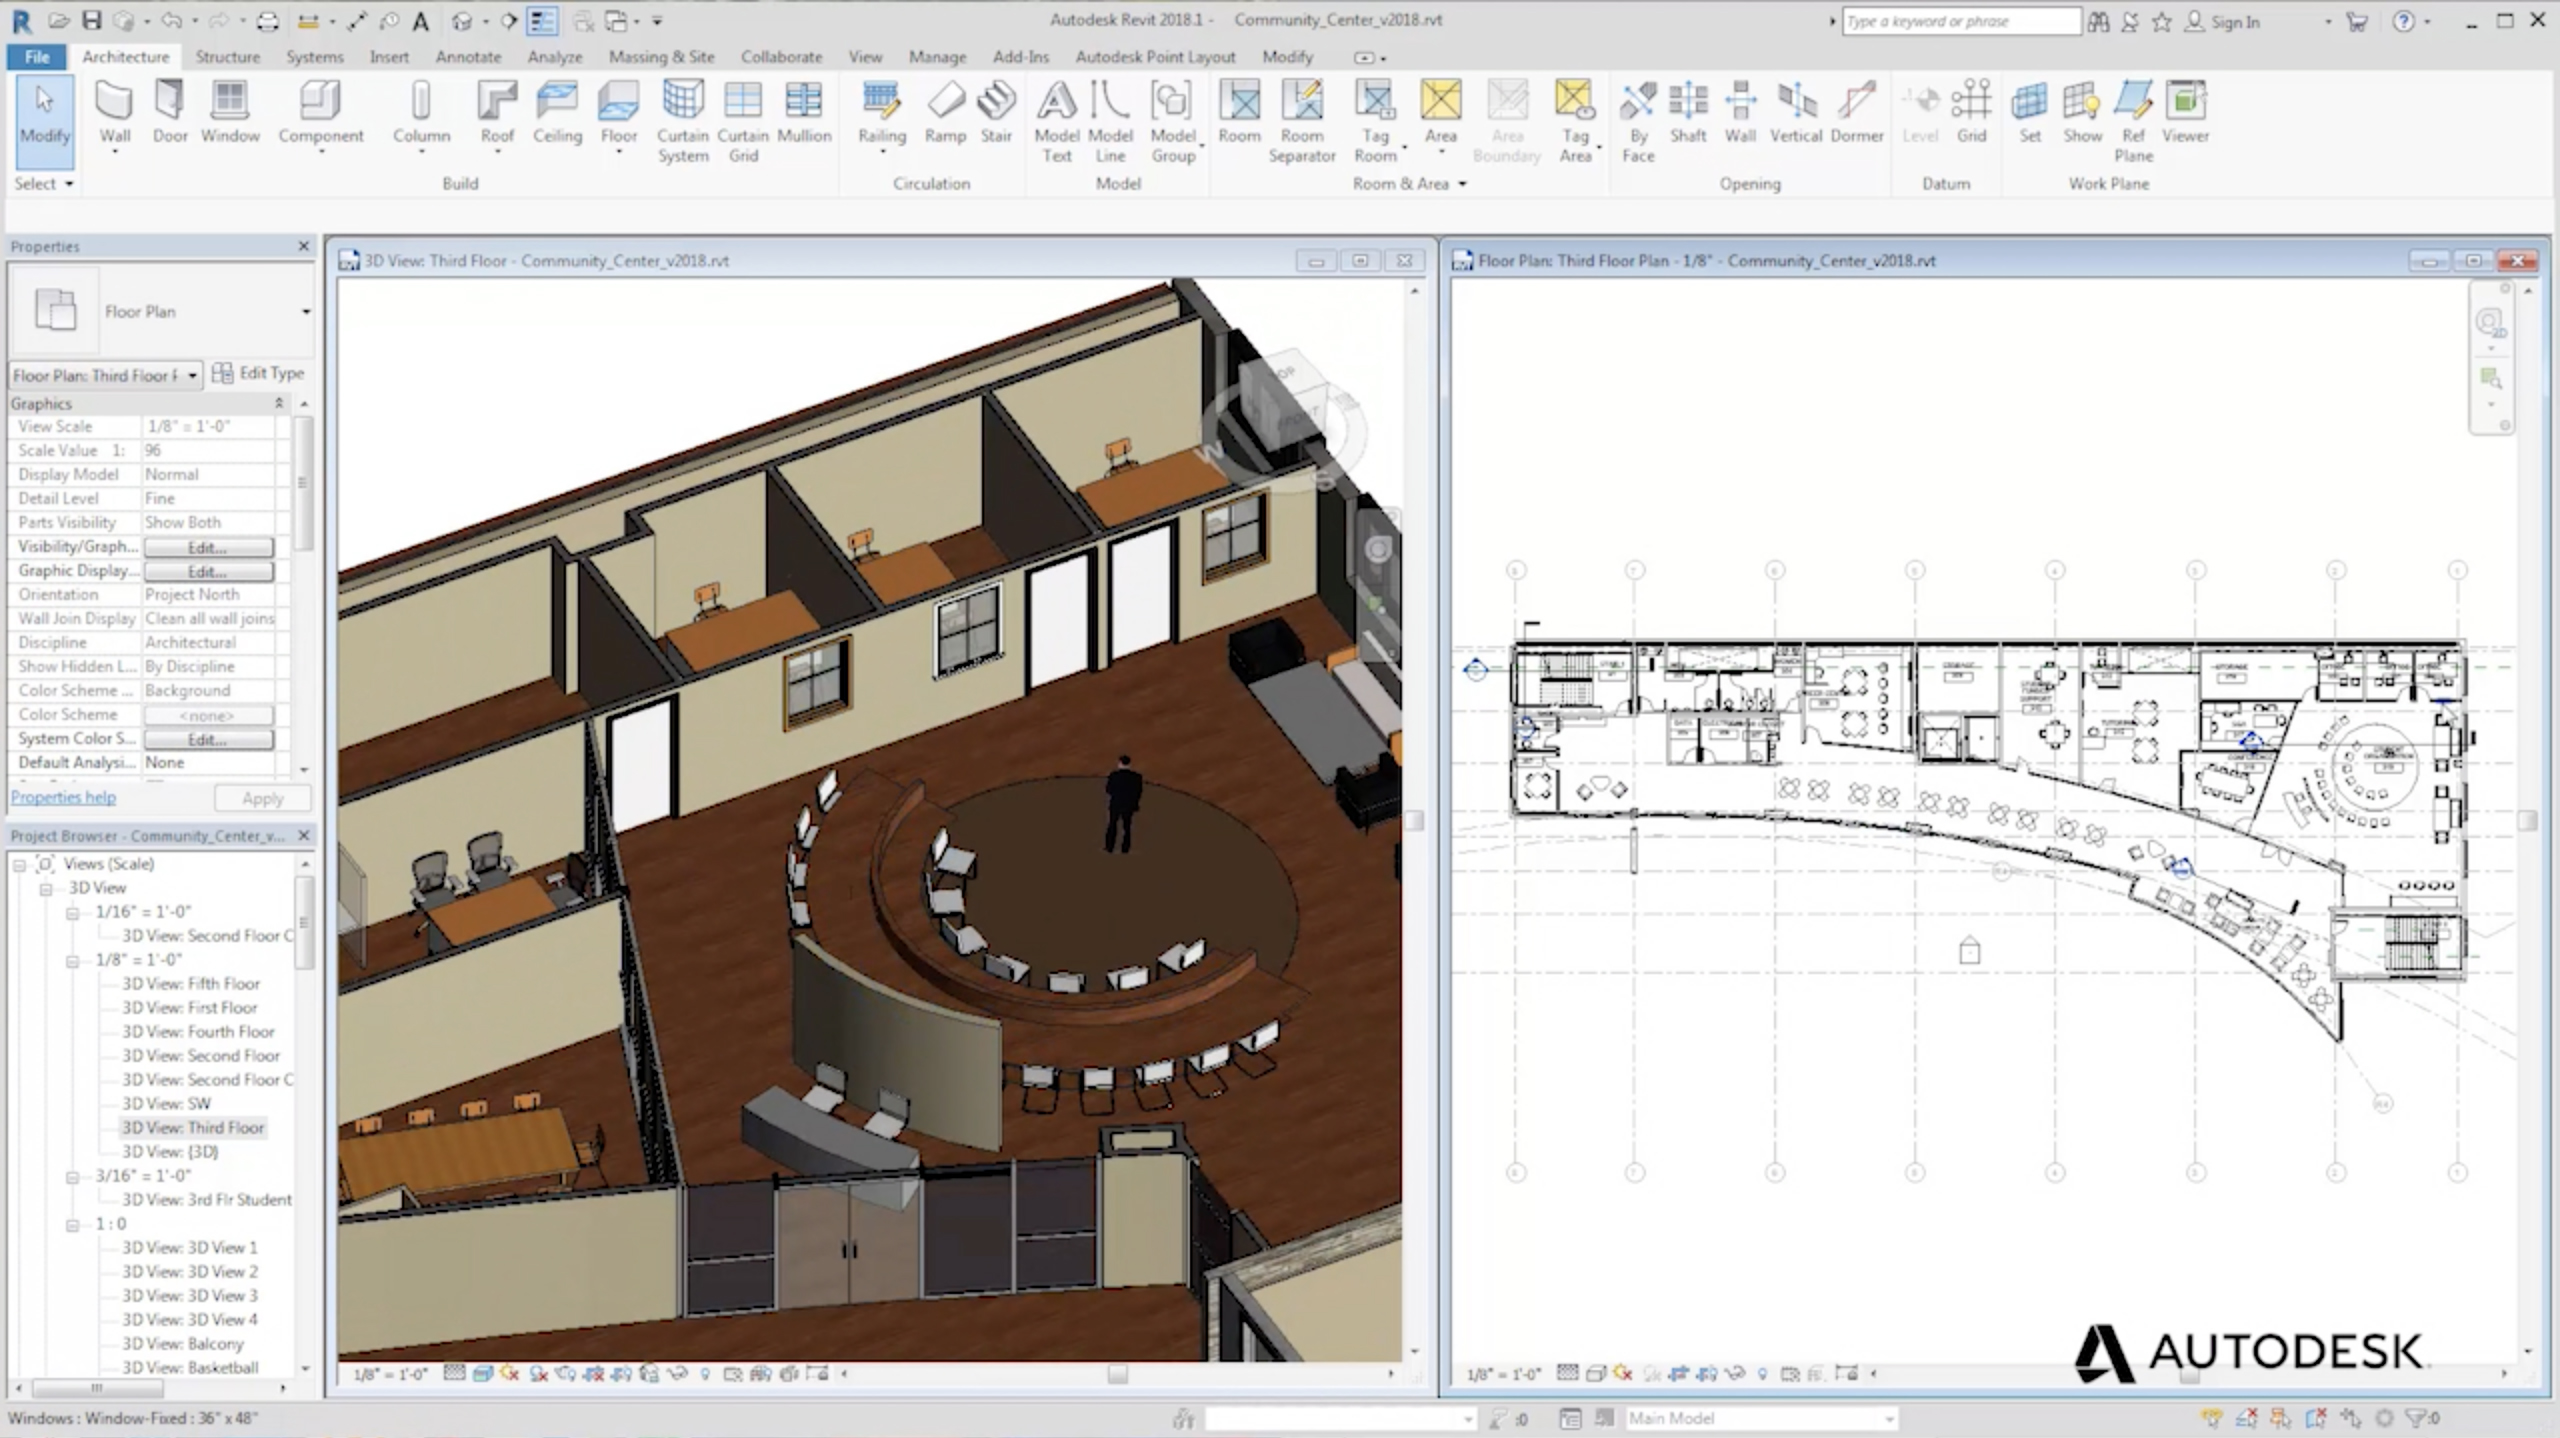Toggle Project Browser and Properties button in toolbar
This screenshot has height=1438, width=2560.
point(542,20)
